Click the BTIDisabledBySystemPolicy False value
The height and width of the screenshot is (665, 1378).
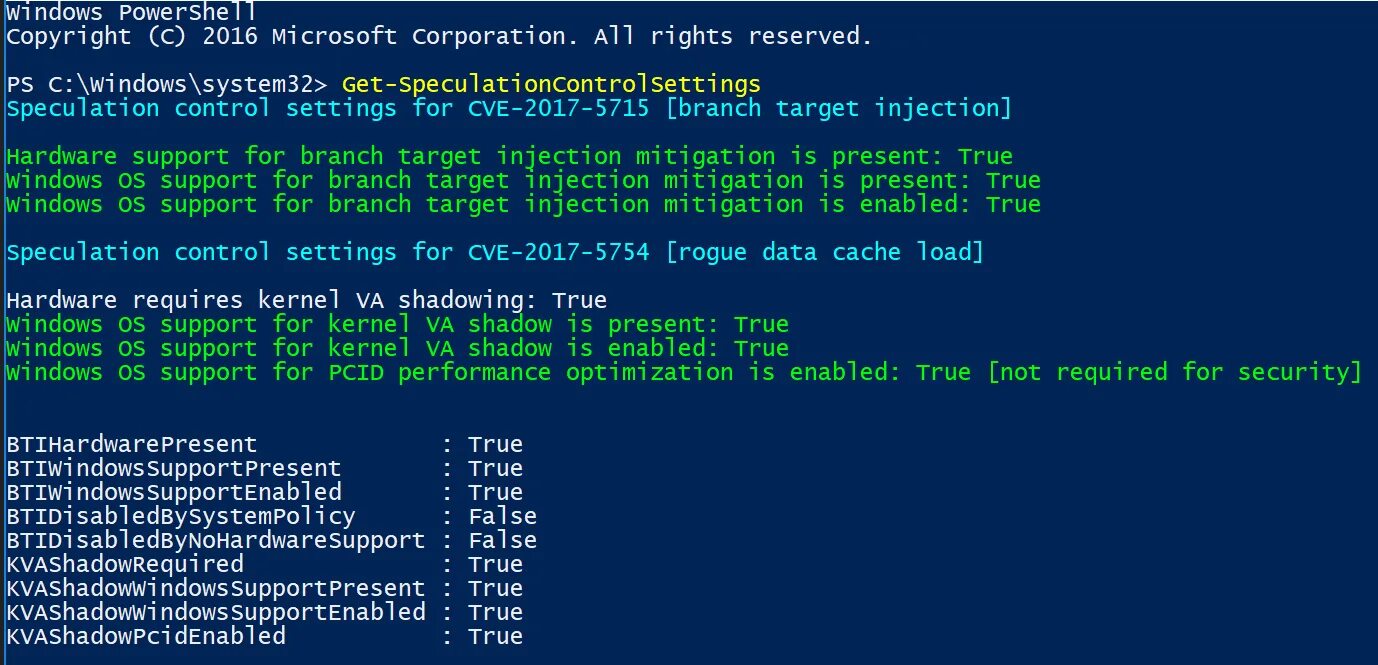coord(503,516)
